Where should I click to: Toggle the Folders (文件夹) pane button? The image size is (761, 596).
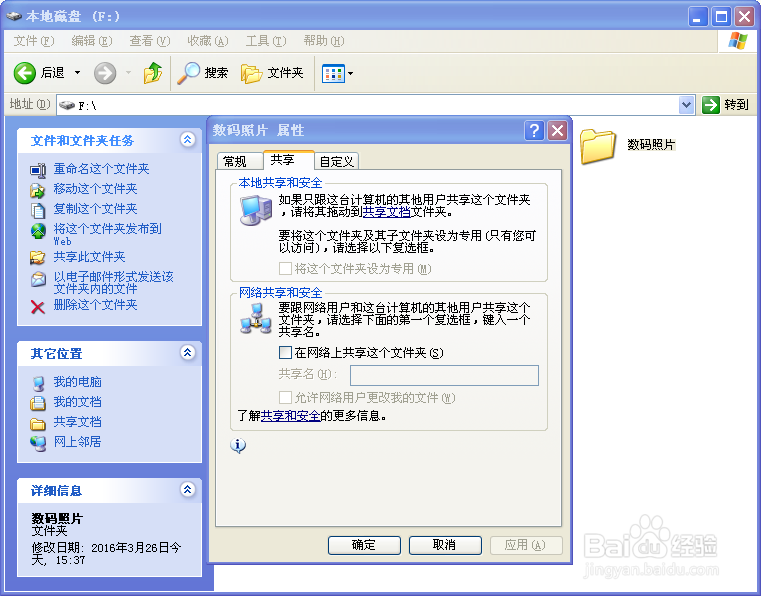point(272,73)
